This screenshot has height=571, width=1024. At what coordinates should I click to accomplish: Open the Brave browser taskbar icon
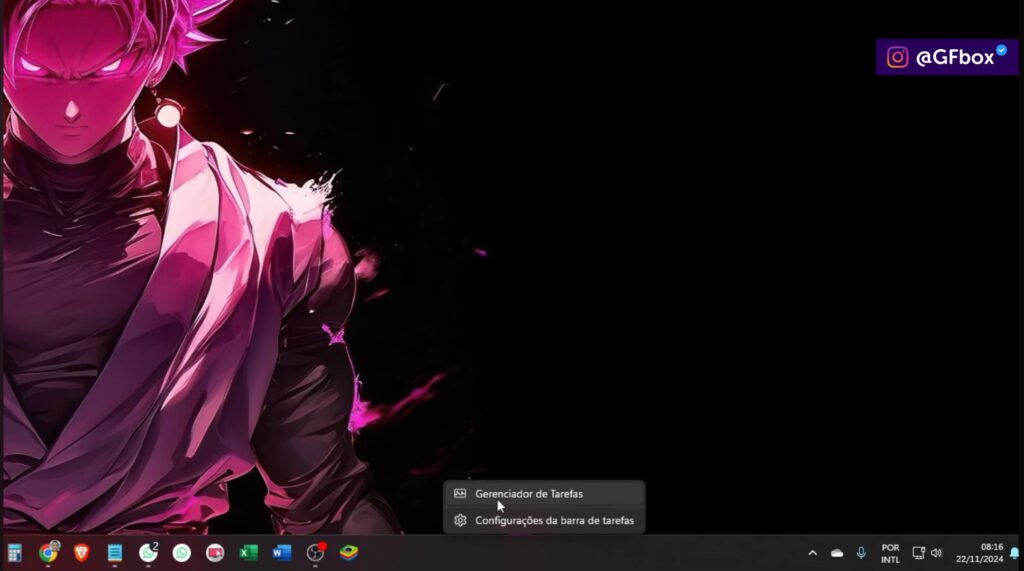pyautogui.click(x=82, y=553)
